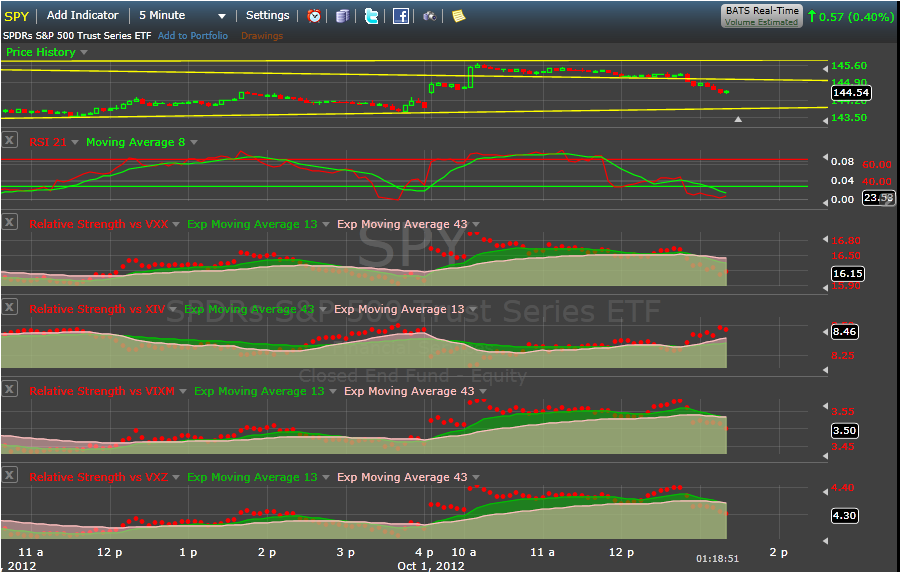Click the 4 p time axis label

tap(424, 552)
